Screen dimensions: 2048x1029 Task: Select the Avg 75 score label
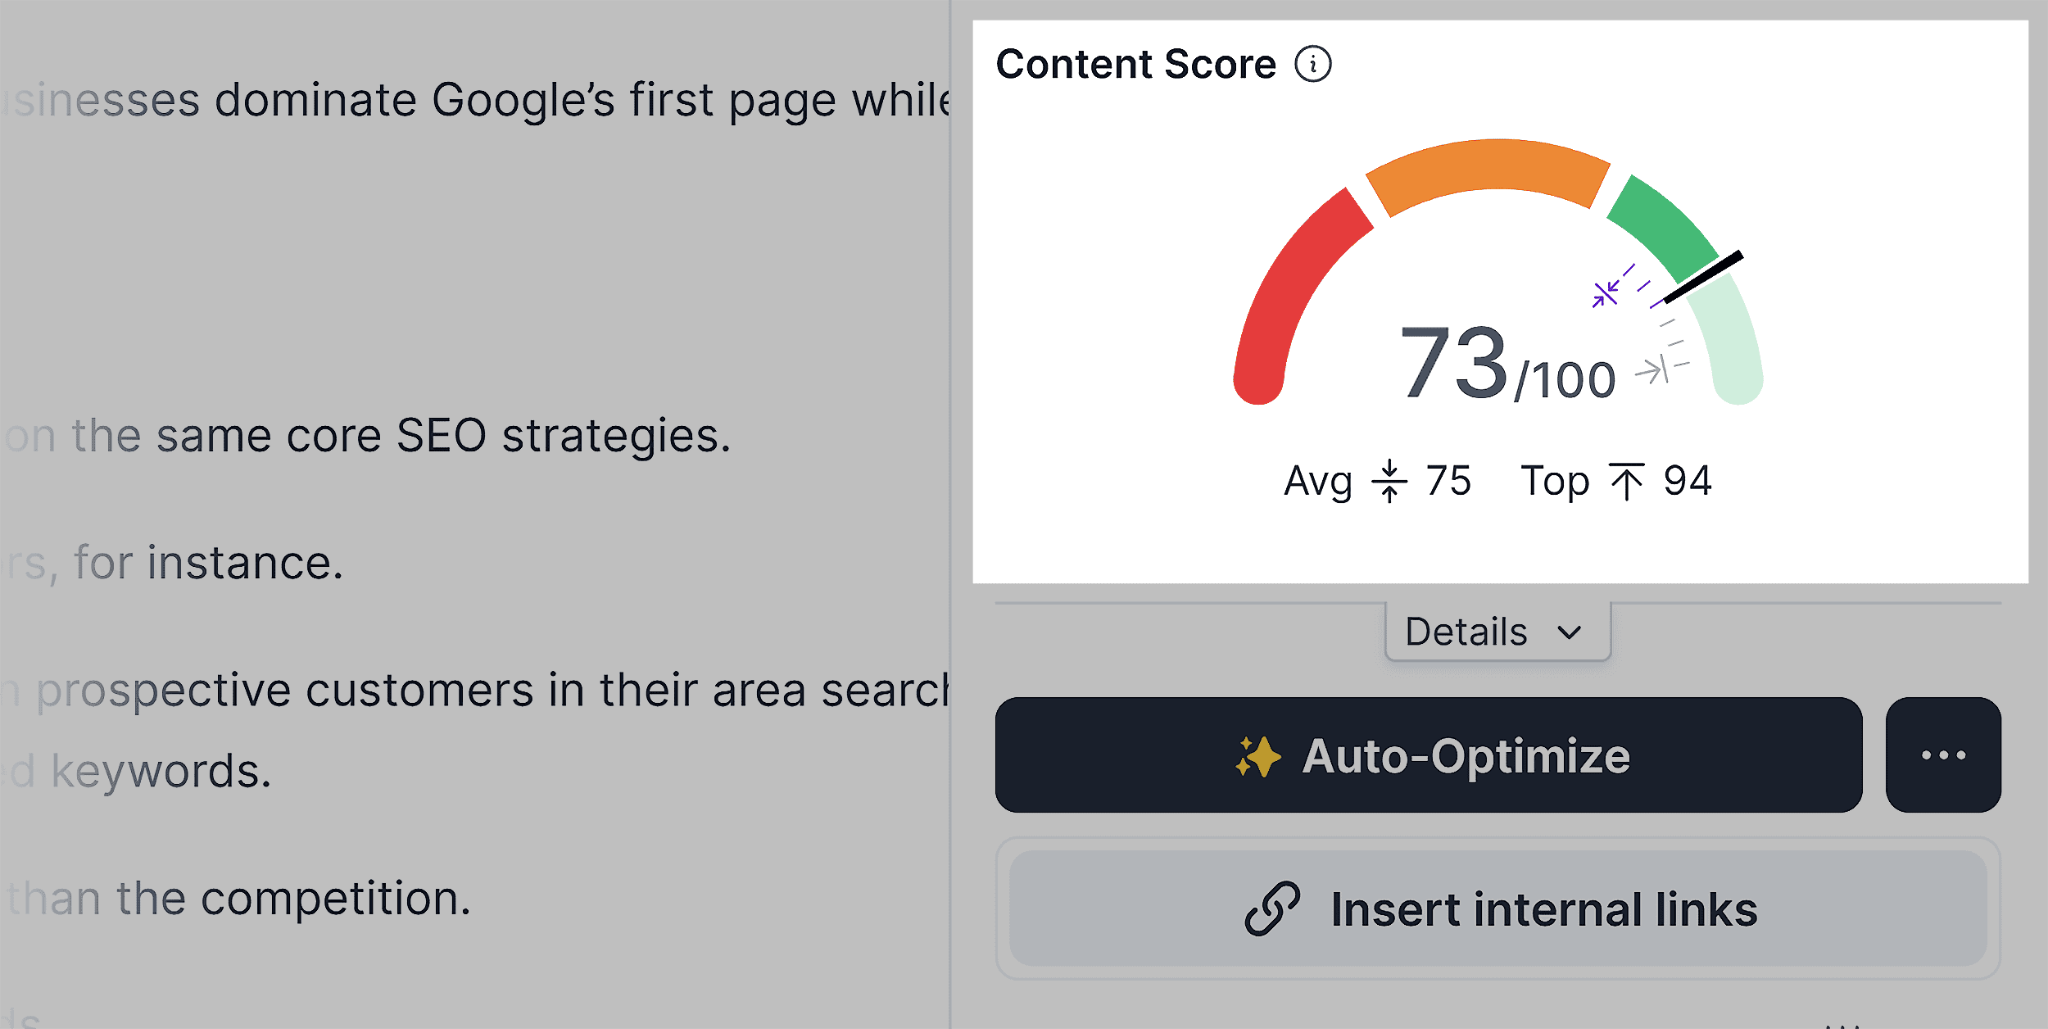1376,481
